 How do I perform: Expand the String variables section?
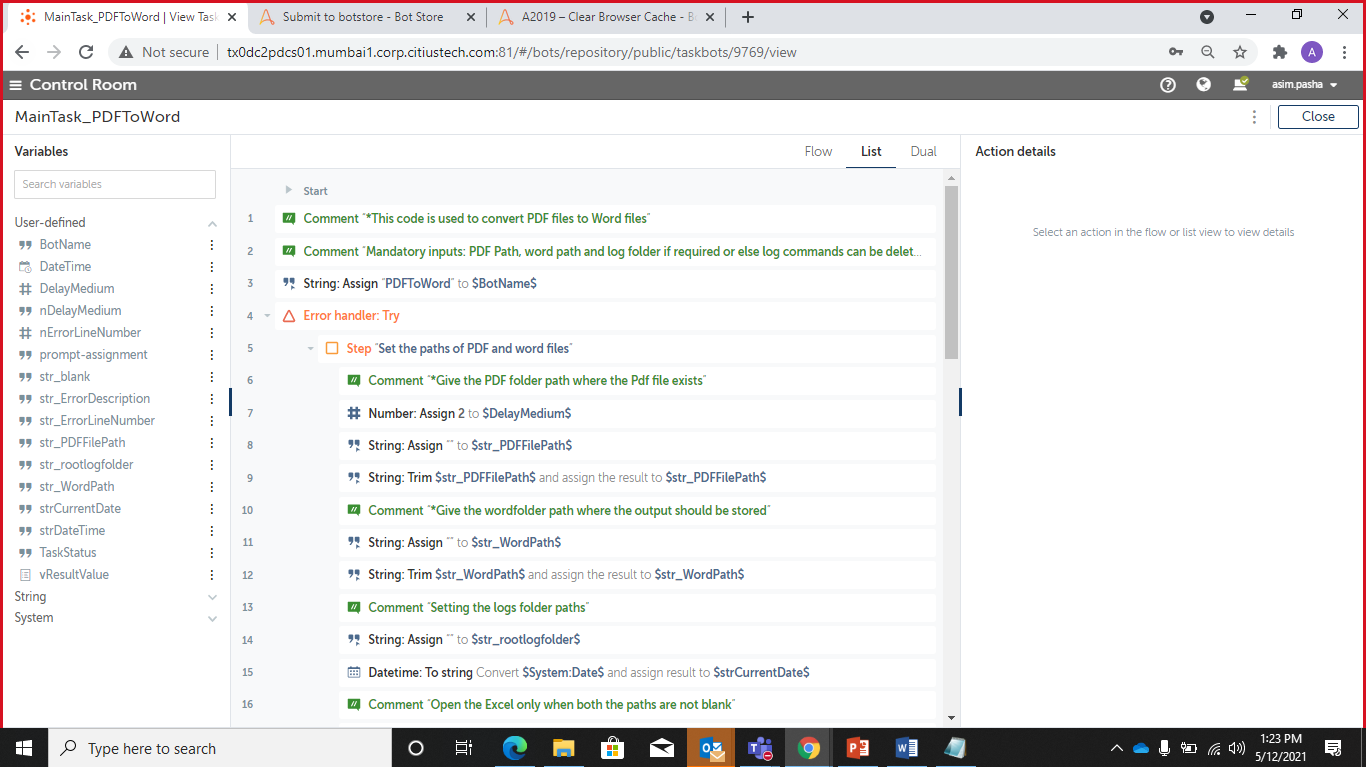coord(212,597)
